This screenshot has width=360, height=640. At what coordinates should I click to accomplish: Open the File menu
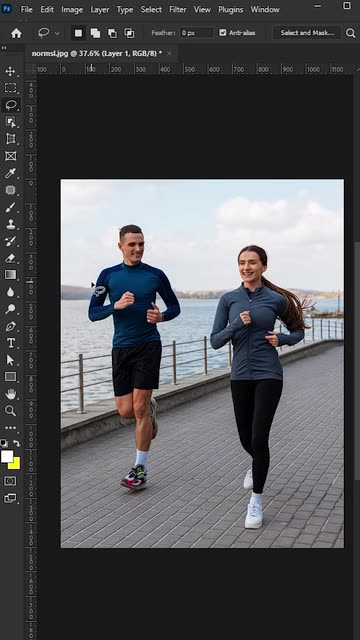[x=27, y=9]
